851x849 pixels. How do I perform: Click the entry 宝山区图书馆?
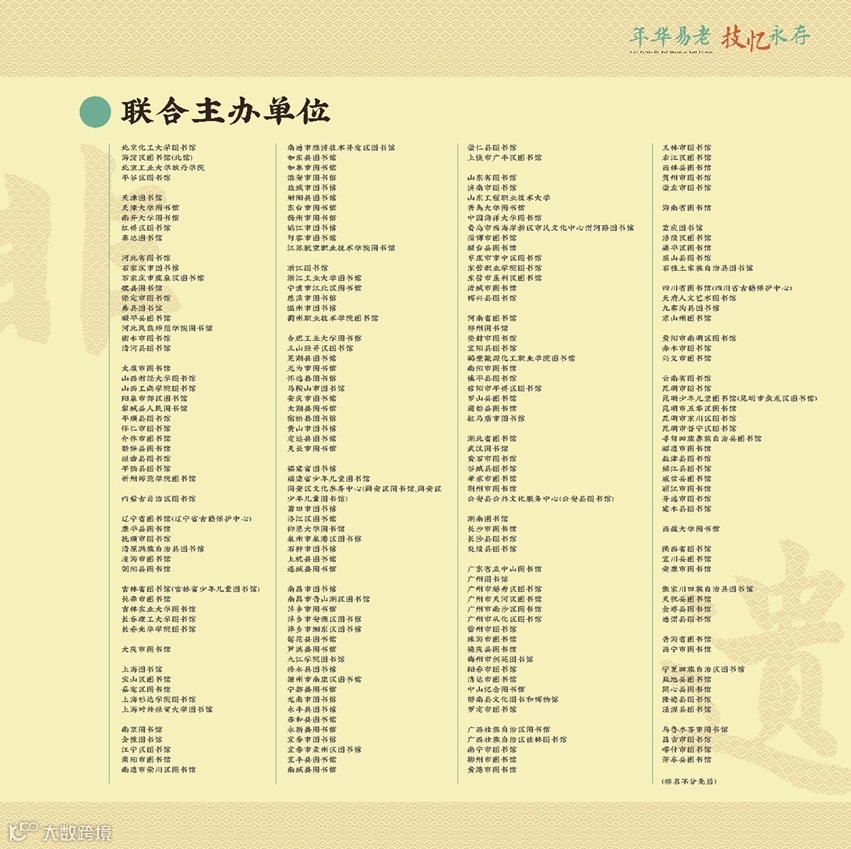coord(146,679)
